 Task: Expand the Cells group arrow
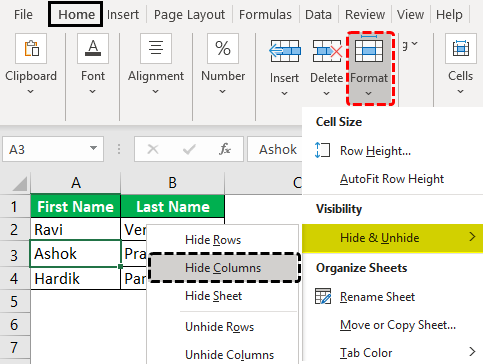[460, 91]
